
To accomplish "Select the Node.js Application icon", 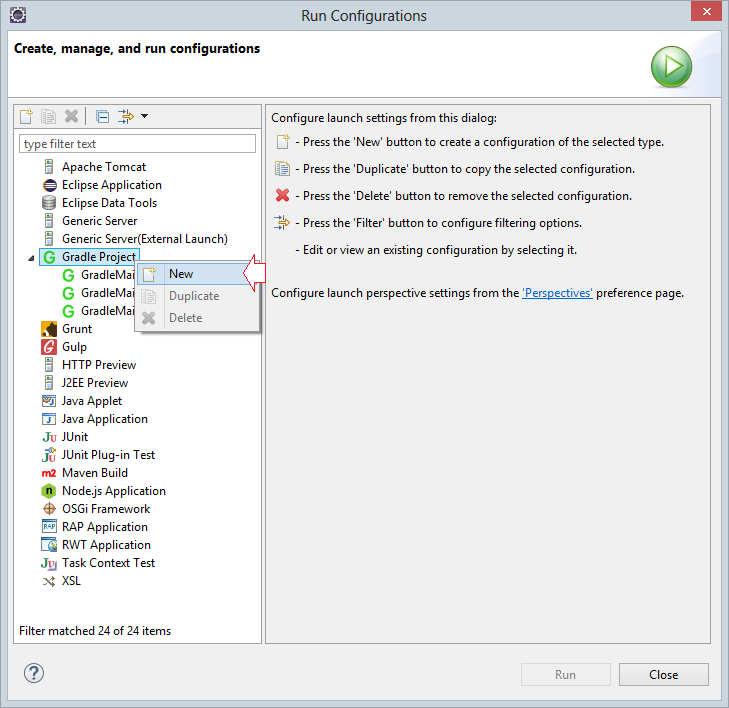I will pyautogui.click(x=49, y=491).
